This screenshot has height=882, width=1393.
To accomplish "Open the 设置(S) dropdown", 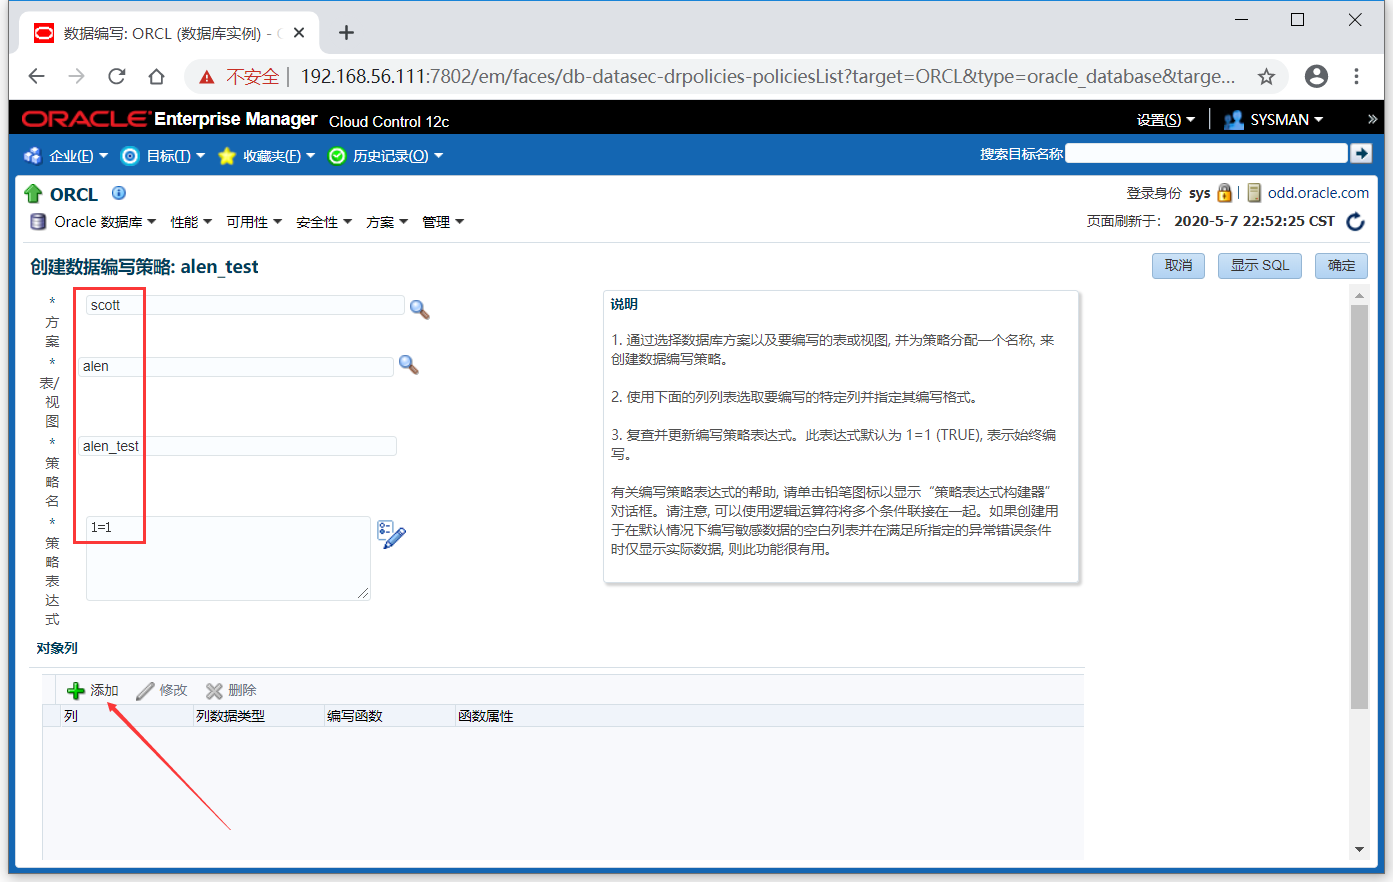I will (1165, 120).
